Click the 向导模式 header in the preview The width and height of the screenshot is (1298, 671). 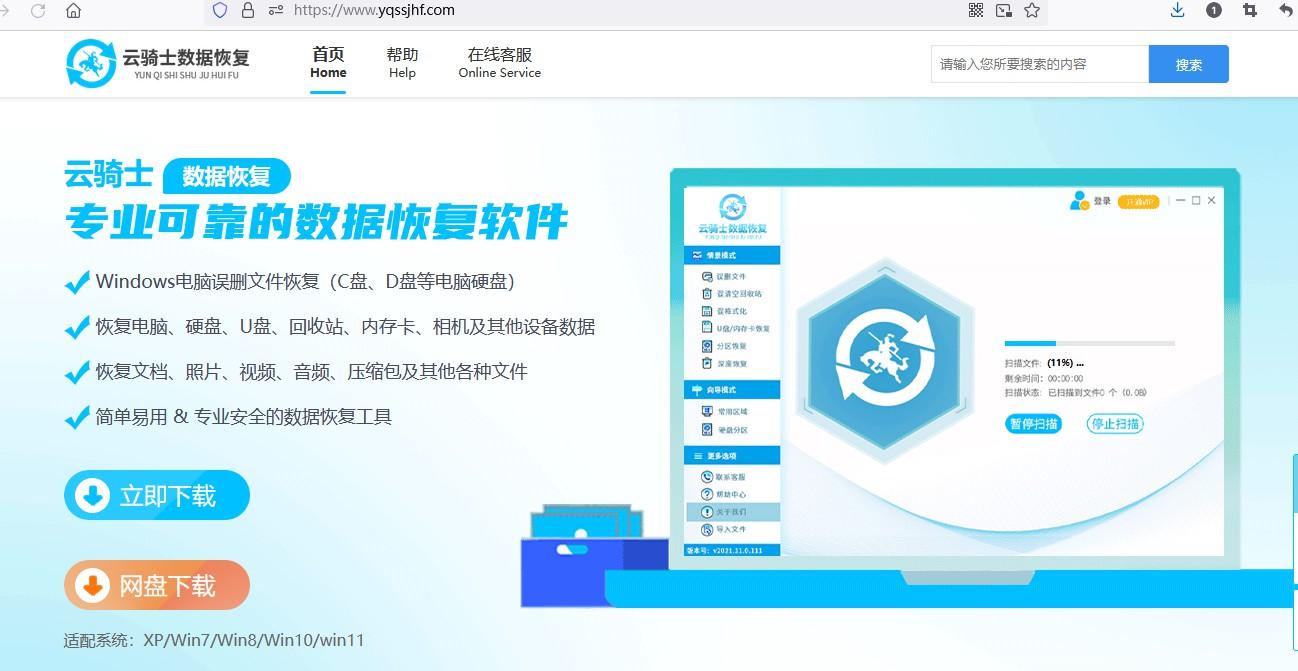pos(731,389)
